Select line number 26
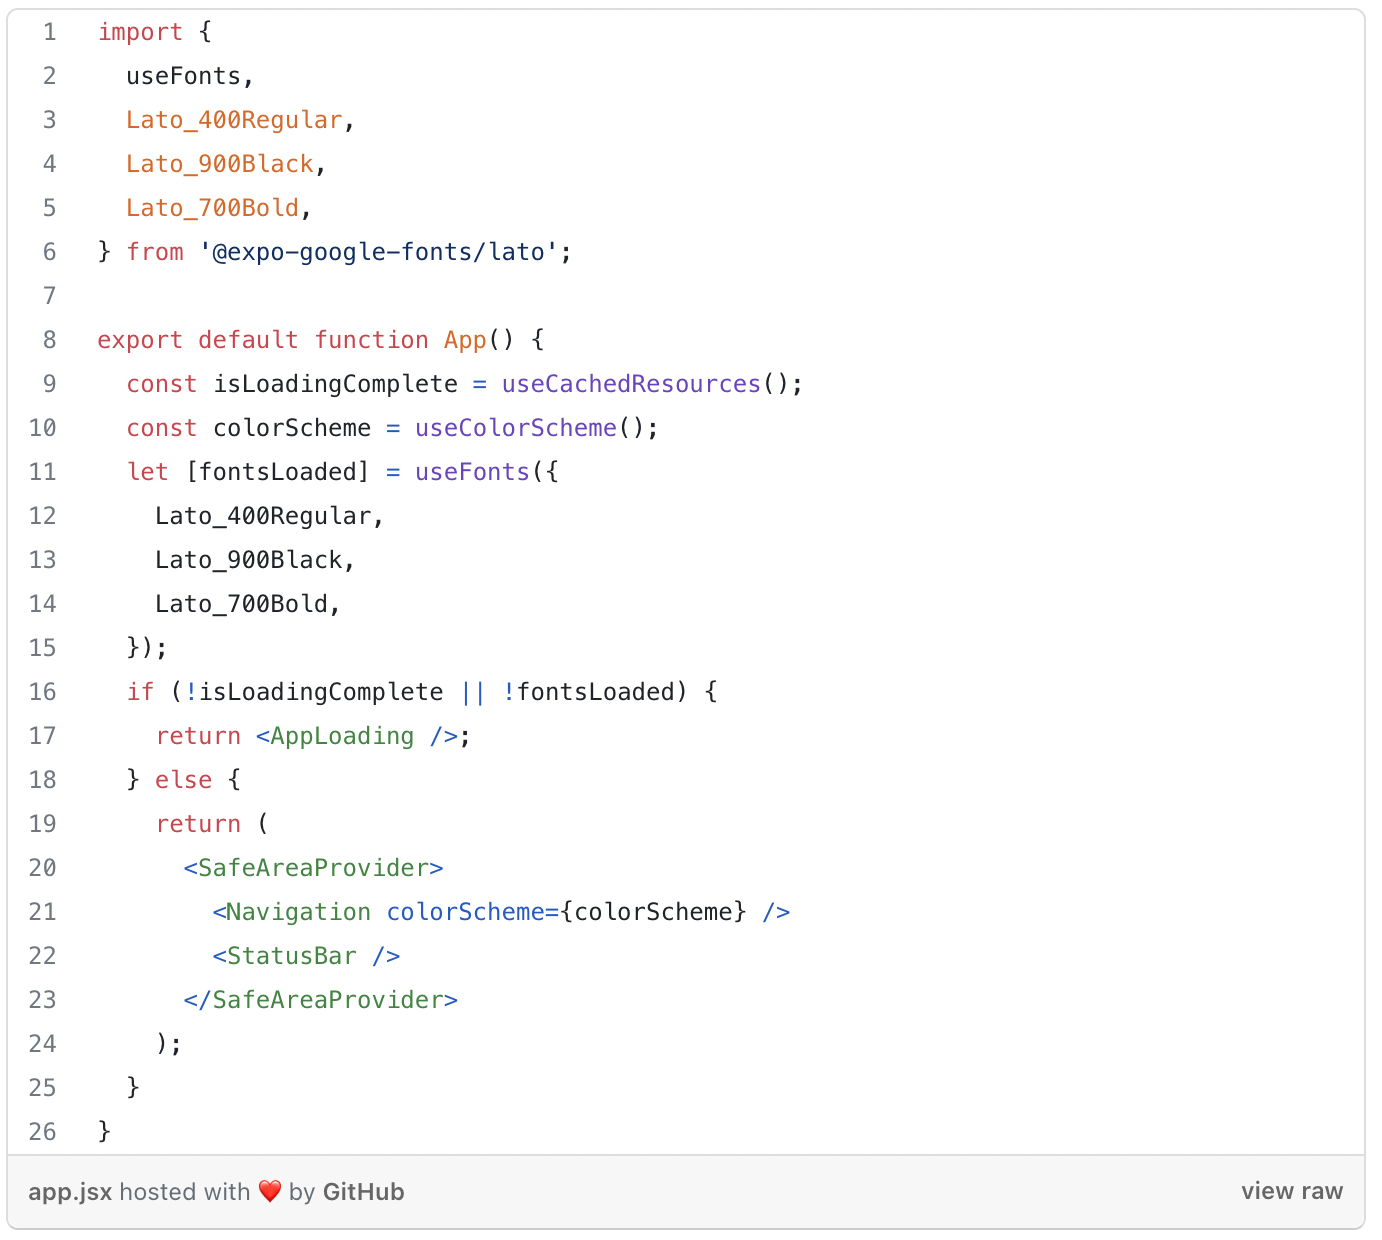 [x=42, y=1131]
